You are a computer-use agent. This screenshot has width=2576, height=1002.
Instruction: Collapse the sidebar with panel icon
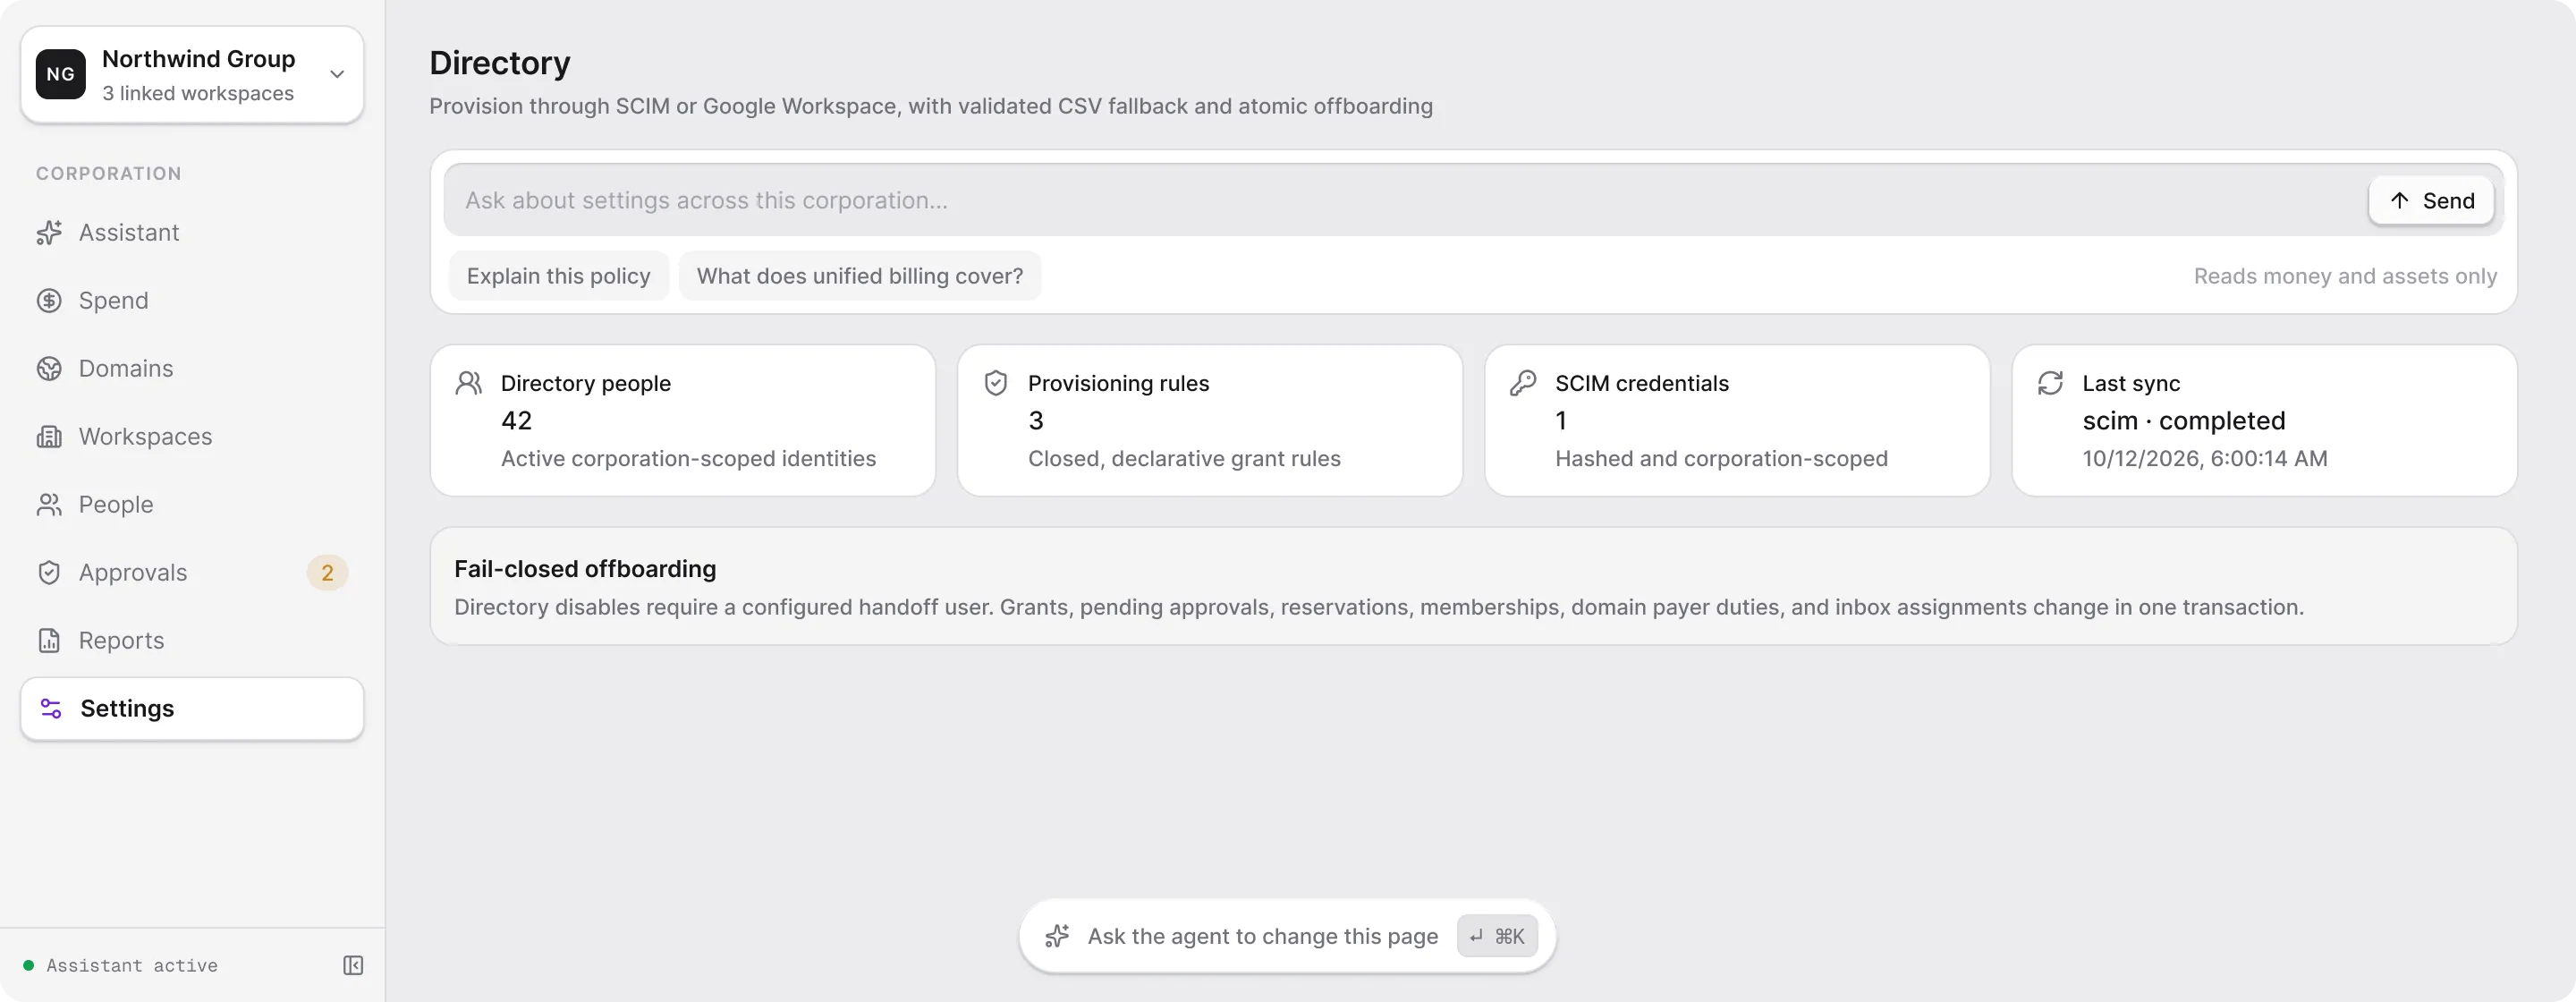click(x=353, y=966)
